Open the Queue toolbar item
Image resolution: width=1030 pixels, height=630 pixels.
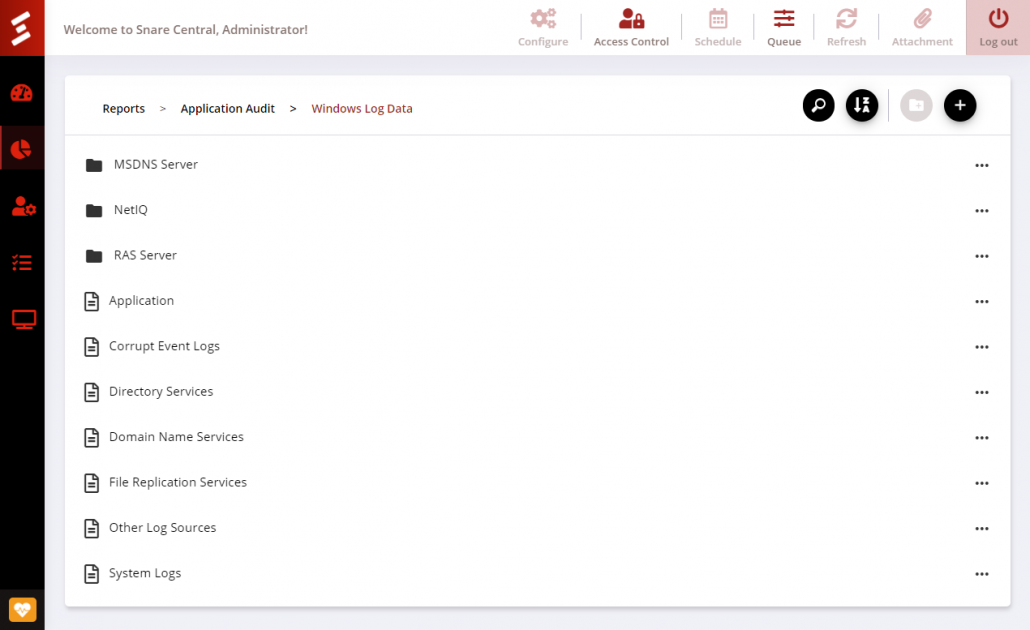pyautogui.click(x=784, y=28)
